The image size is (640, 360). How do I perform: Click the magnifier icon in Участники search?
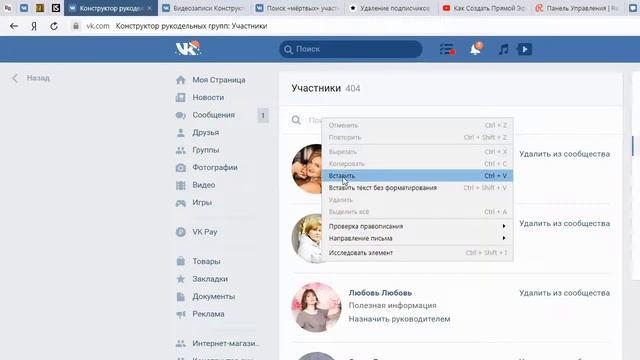click(x=296, y=120)
